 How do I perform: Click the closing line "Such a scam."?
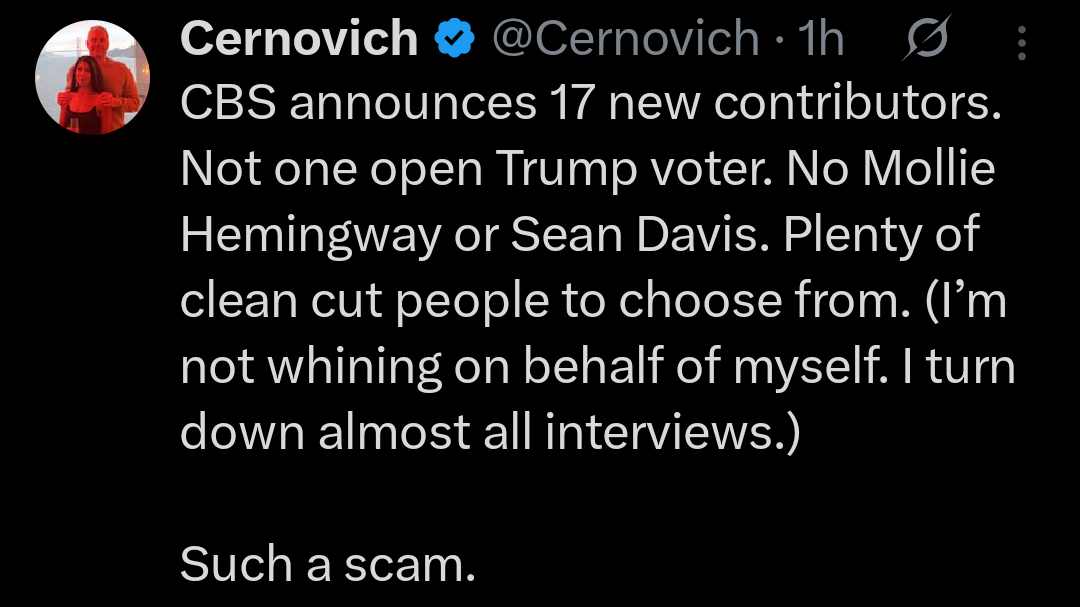click(326, 567)
